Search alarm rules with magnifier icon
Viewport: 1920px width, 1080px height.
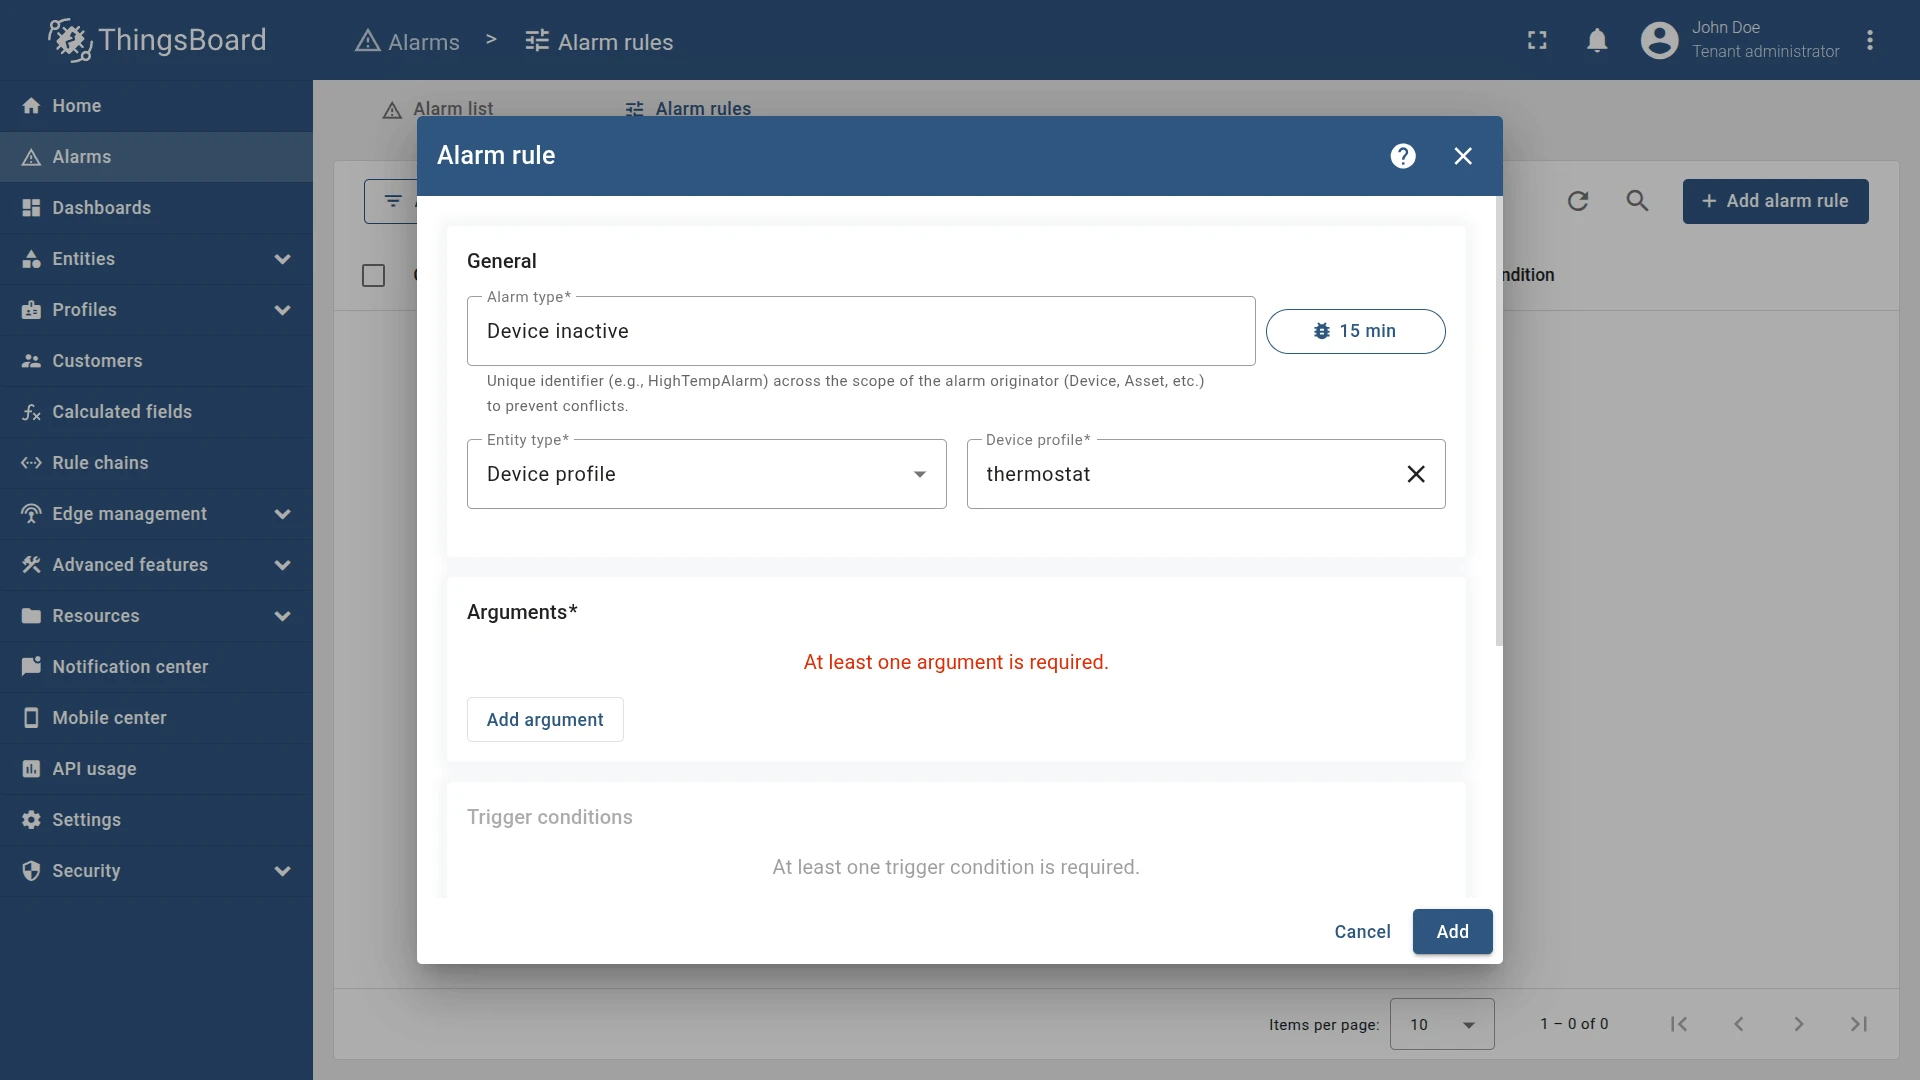pyautogui.click(x=1637, y=201)
